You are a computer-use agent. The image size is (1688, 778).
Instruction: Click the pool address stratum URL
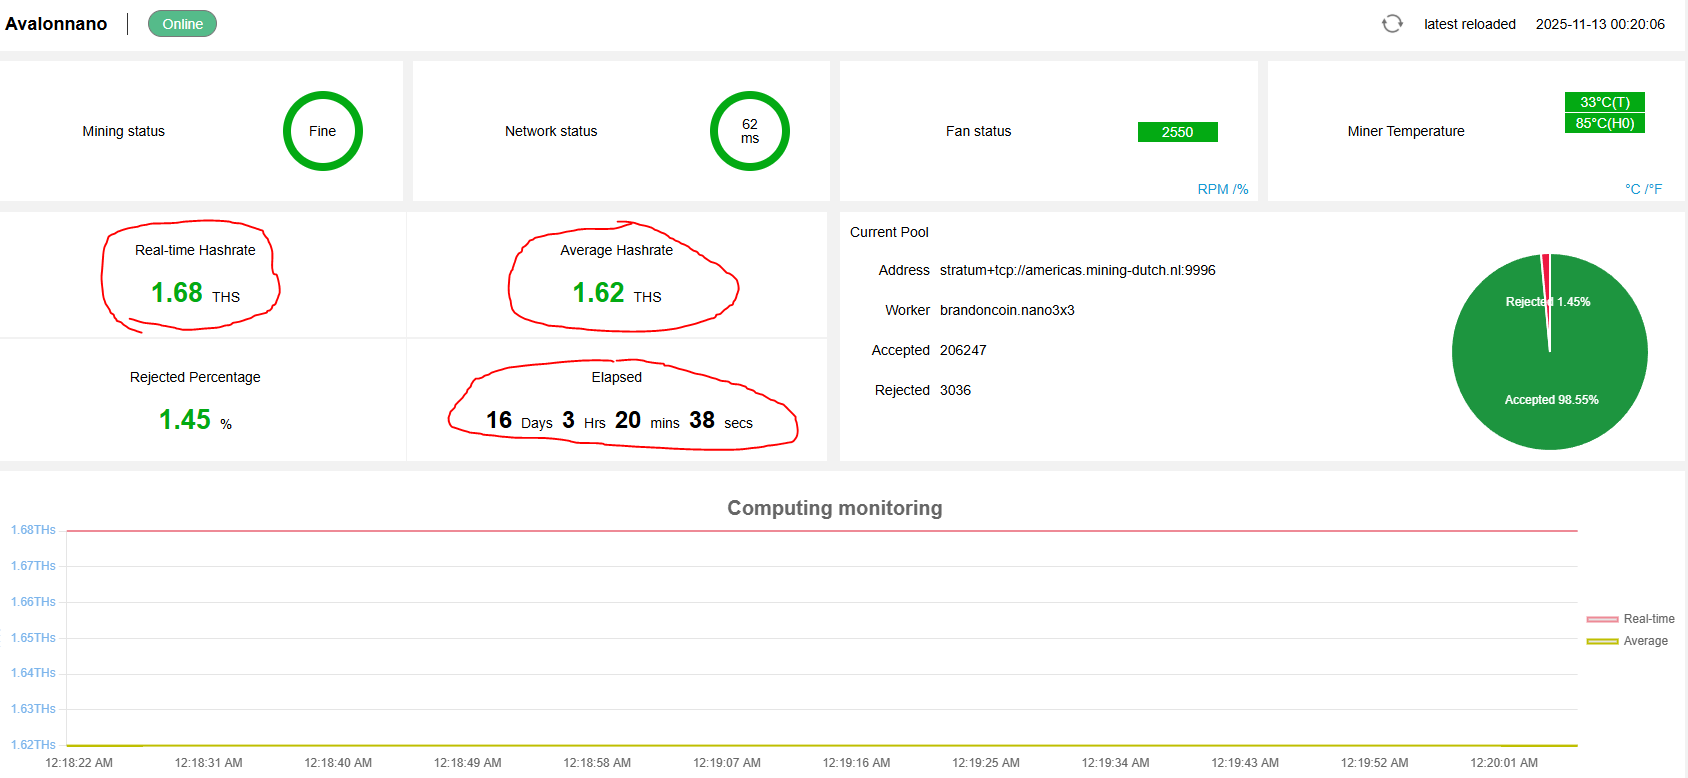click(1077, 270)
